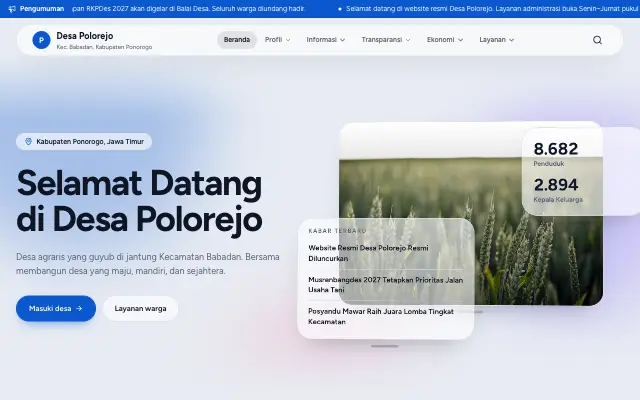Open the Layanan dropdown menu
This screenshot has height=400, width=640.
(x=496, y=40)
